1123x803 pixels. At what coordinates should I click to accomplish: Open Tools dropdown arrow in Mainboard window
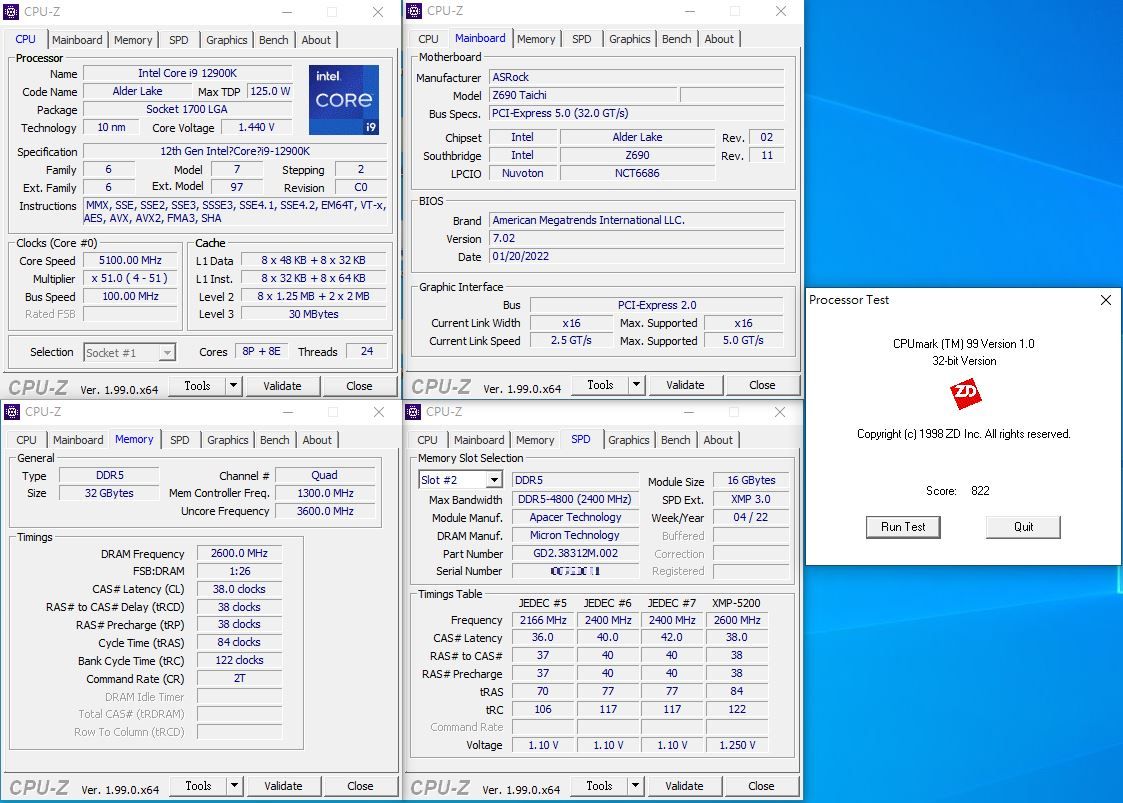tap(636, 385)
